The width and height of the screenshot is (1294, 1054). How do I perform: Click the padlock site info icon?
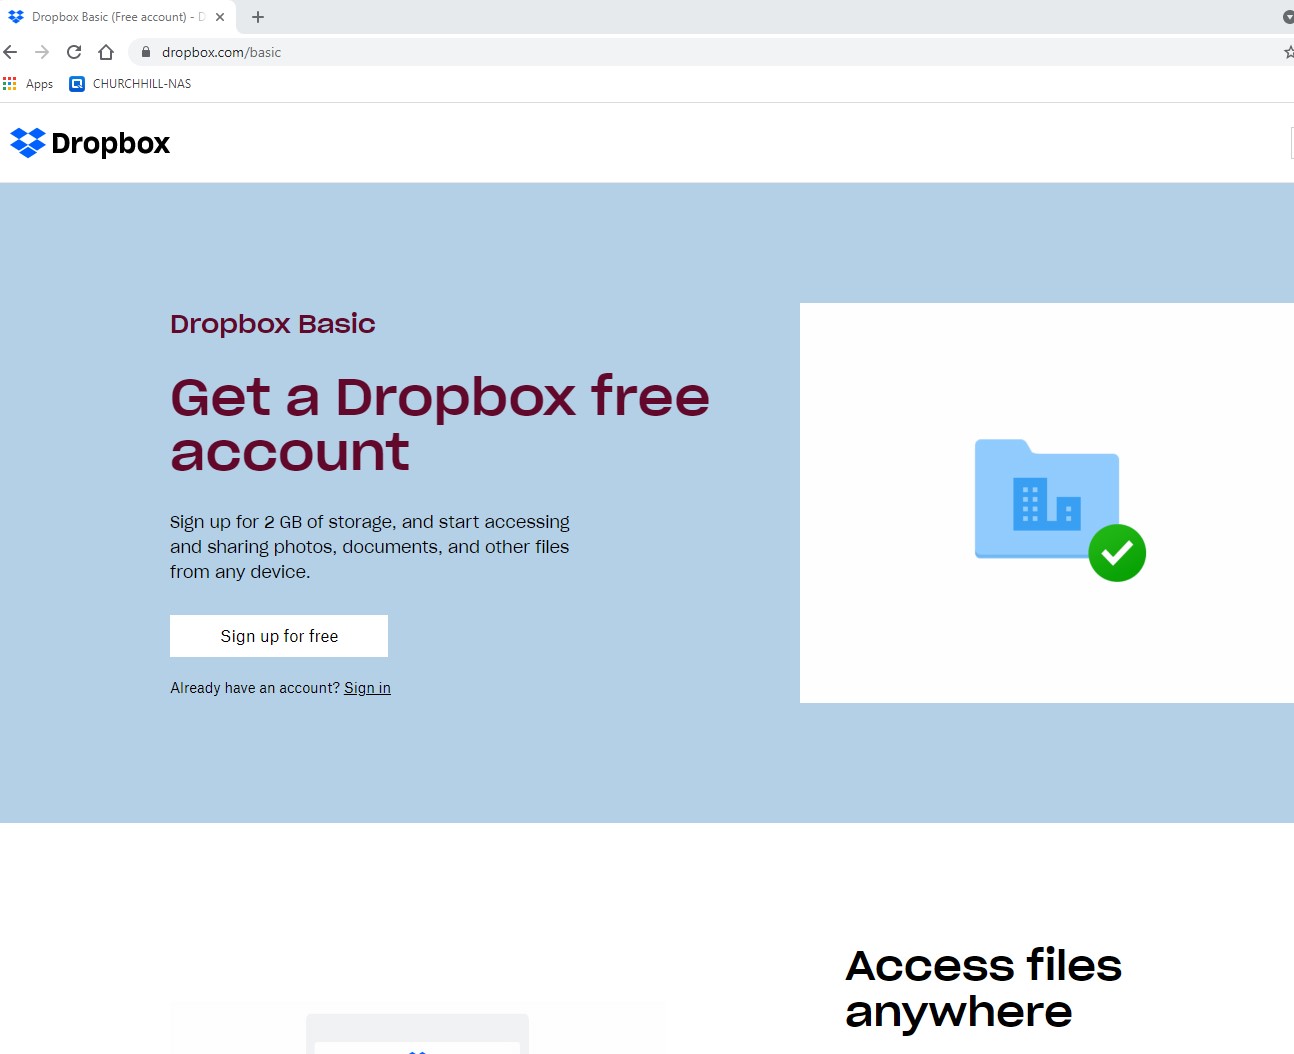coord(146,52)
